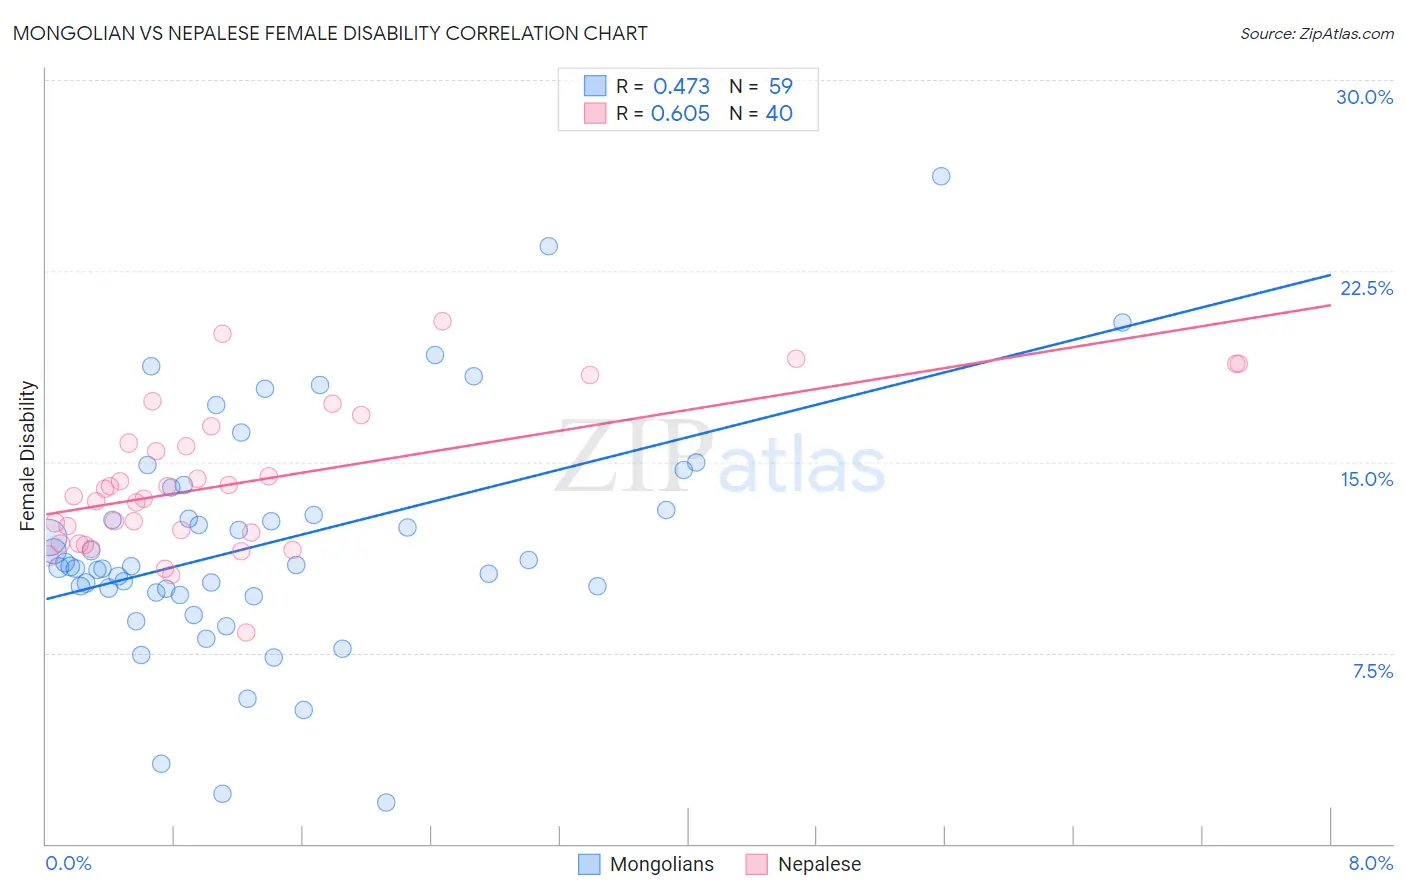Select the Nepalese legend label

[819, 864]
